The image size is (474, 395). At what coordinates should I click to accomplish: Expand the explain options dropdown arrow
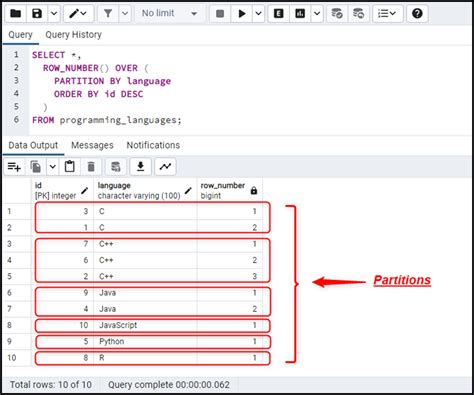pyautogui.click(x=317, y=14)
